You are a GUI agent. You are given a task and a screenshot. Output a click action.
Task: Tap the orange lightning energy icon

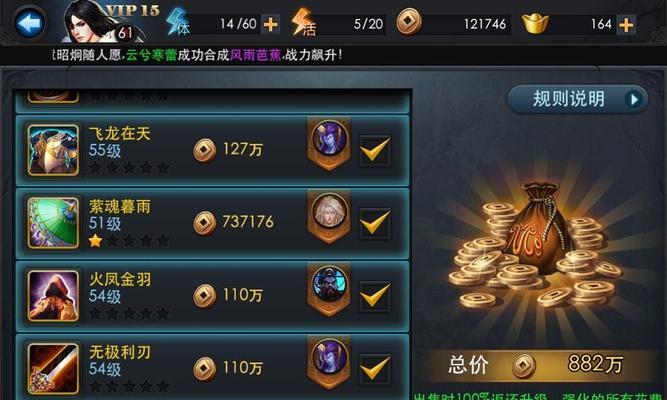[x=304, y=22]
